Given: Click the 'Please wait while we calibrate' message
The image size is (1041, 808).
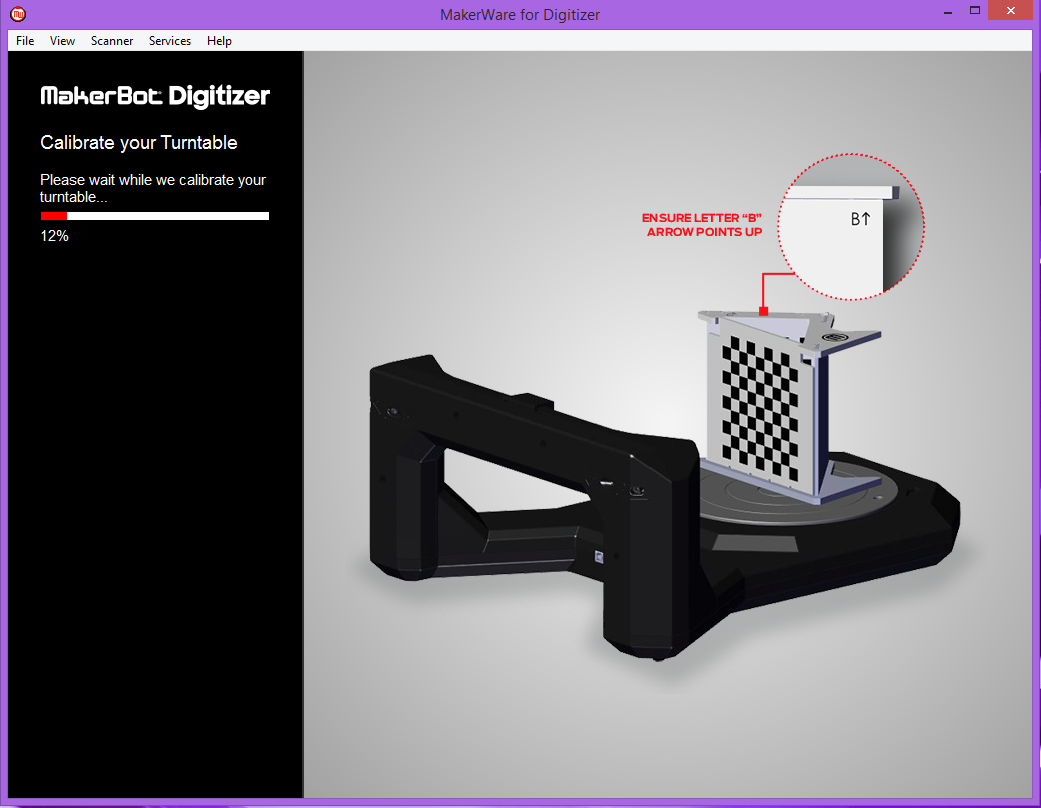Looking at the screenshot, I should point(153,189).
